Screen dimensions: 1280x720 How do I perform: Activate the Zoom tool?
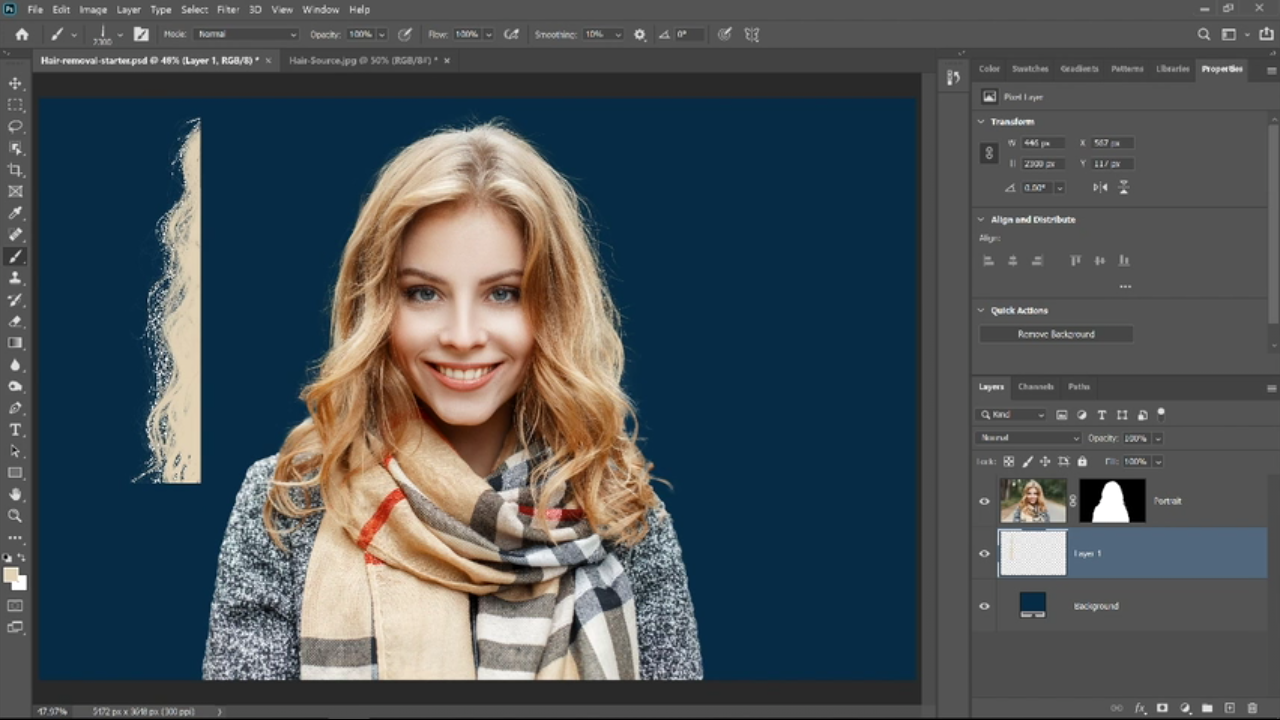[x=15, y=516]
